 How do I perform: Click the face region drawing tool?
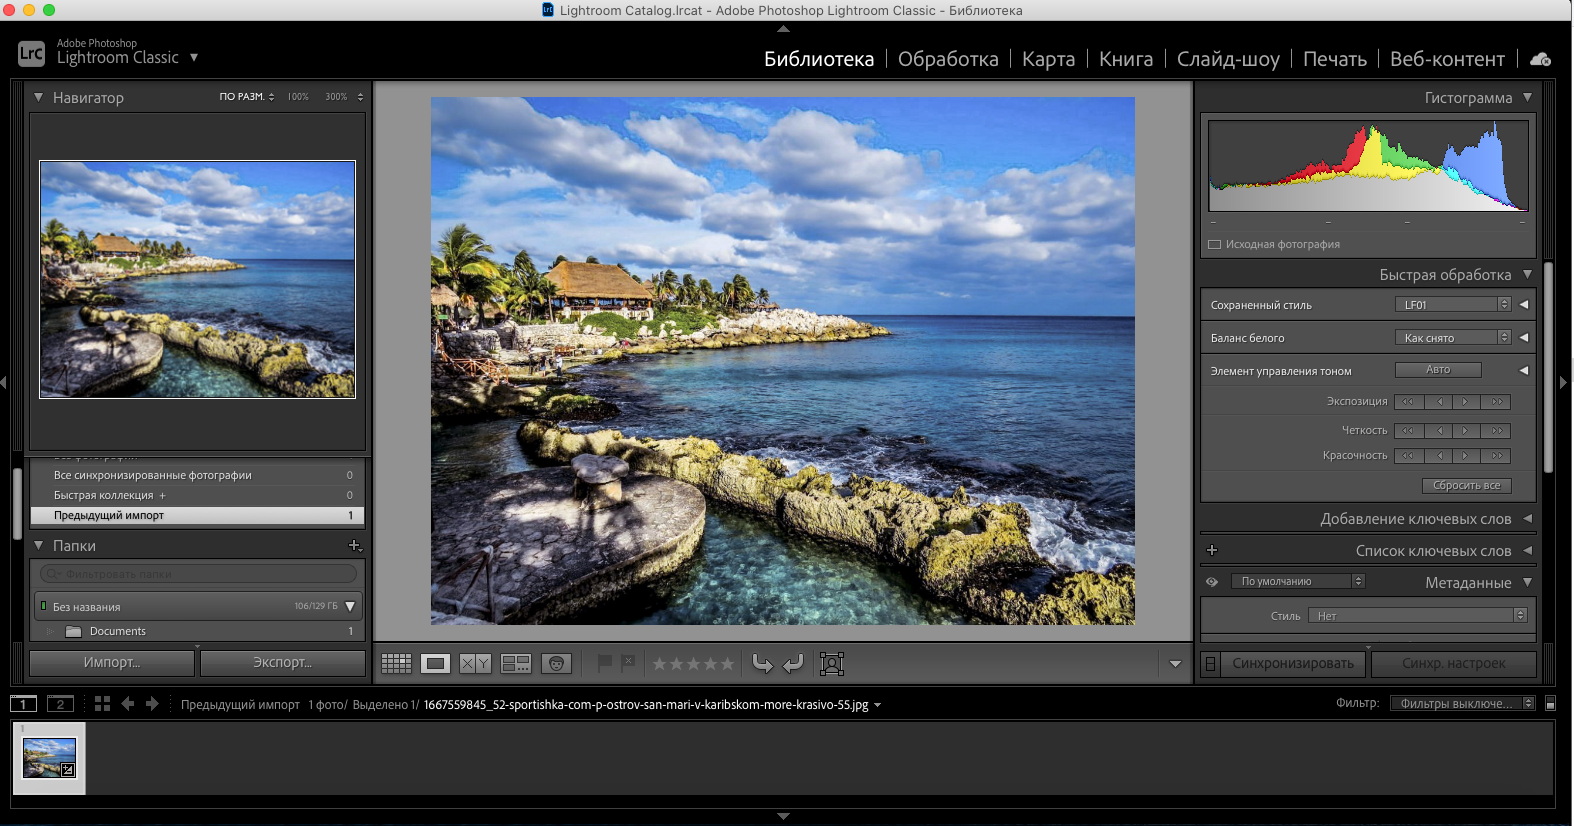point(832,663)
